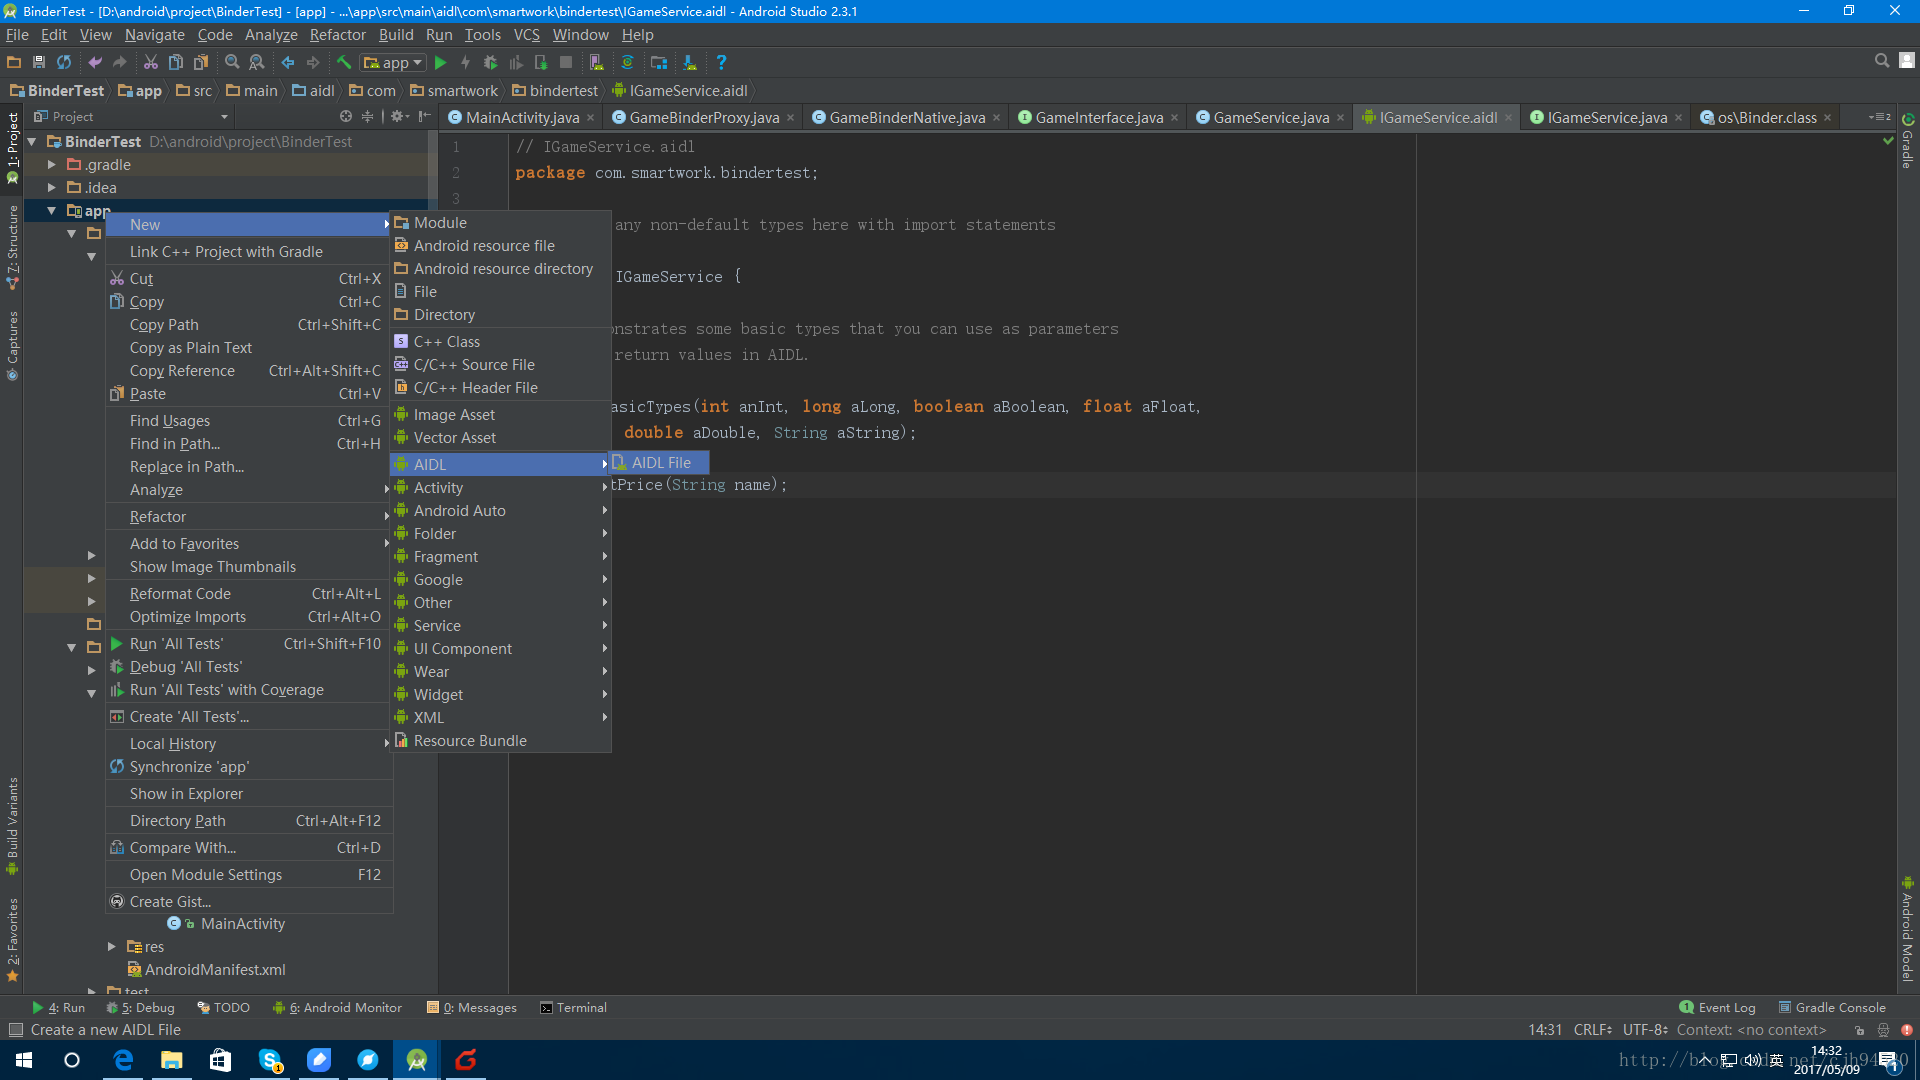Click the Debug app bug icon
Viewport: 1920px width, 1080px height.
click(x=490, y=62)
